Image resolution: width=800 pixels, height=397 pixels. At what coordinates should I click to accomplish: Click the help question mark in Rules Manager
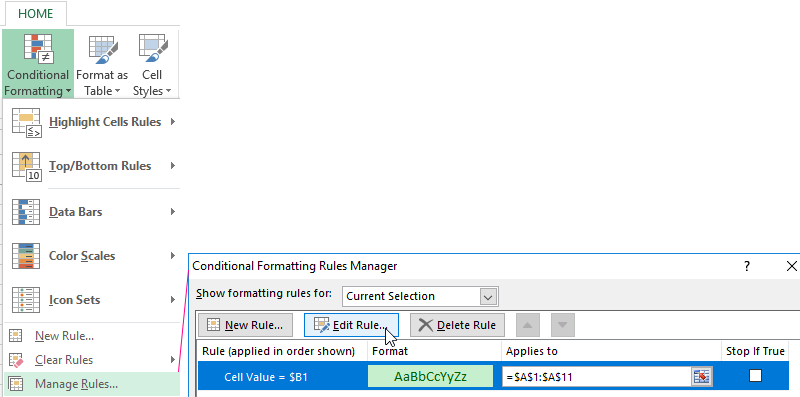(746, 266)
